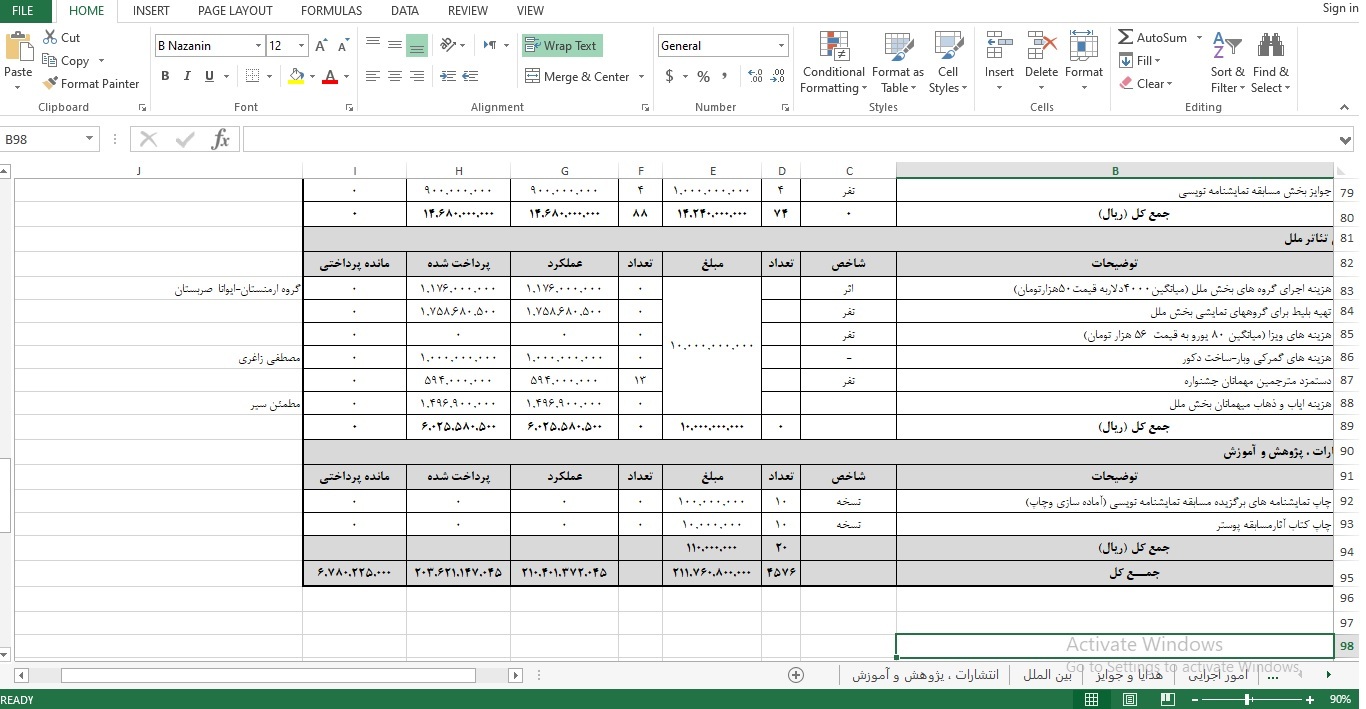Screen dimensions: 1366x709
Task: Open the font size dropdown
Action: 301,46
